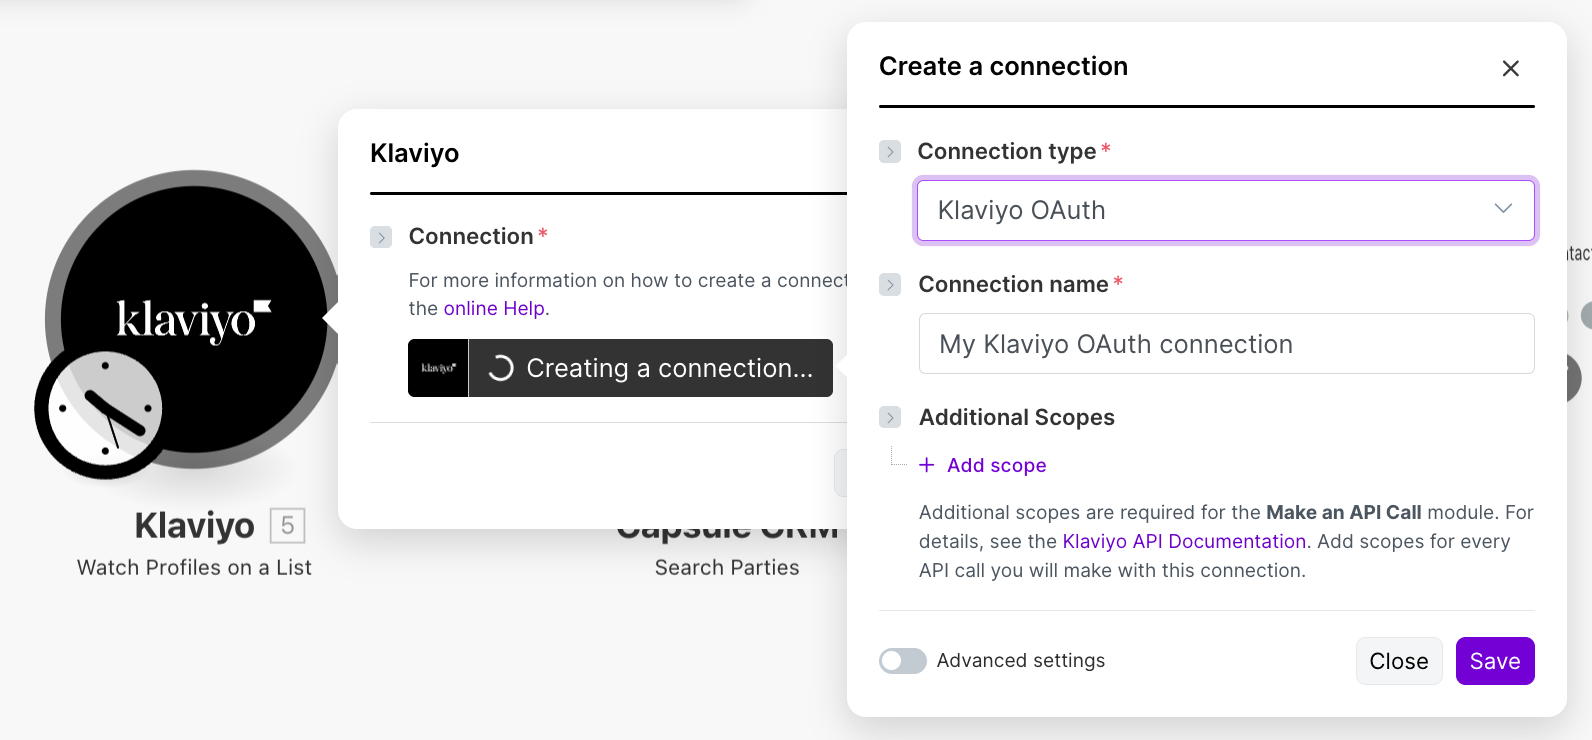Expand the Connection type field info arrow
Viewport: 1592px width, 740px height.
pyautogui.click(x=890, y=152)
